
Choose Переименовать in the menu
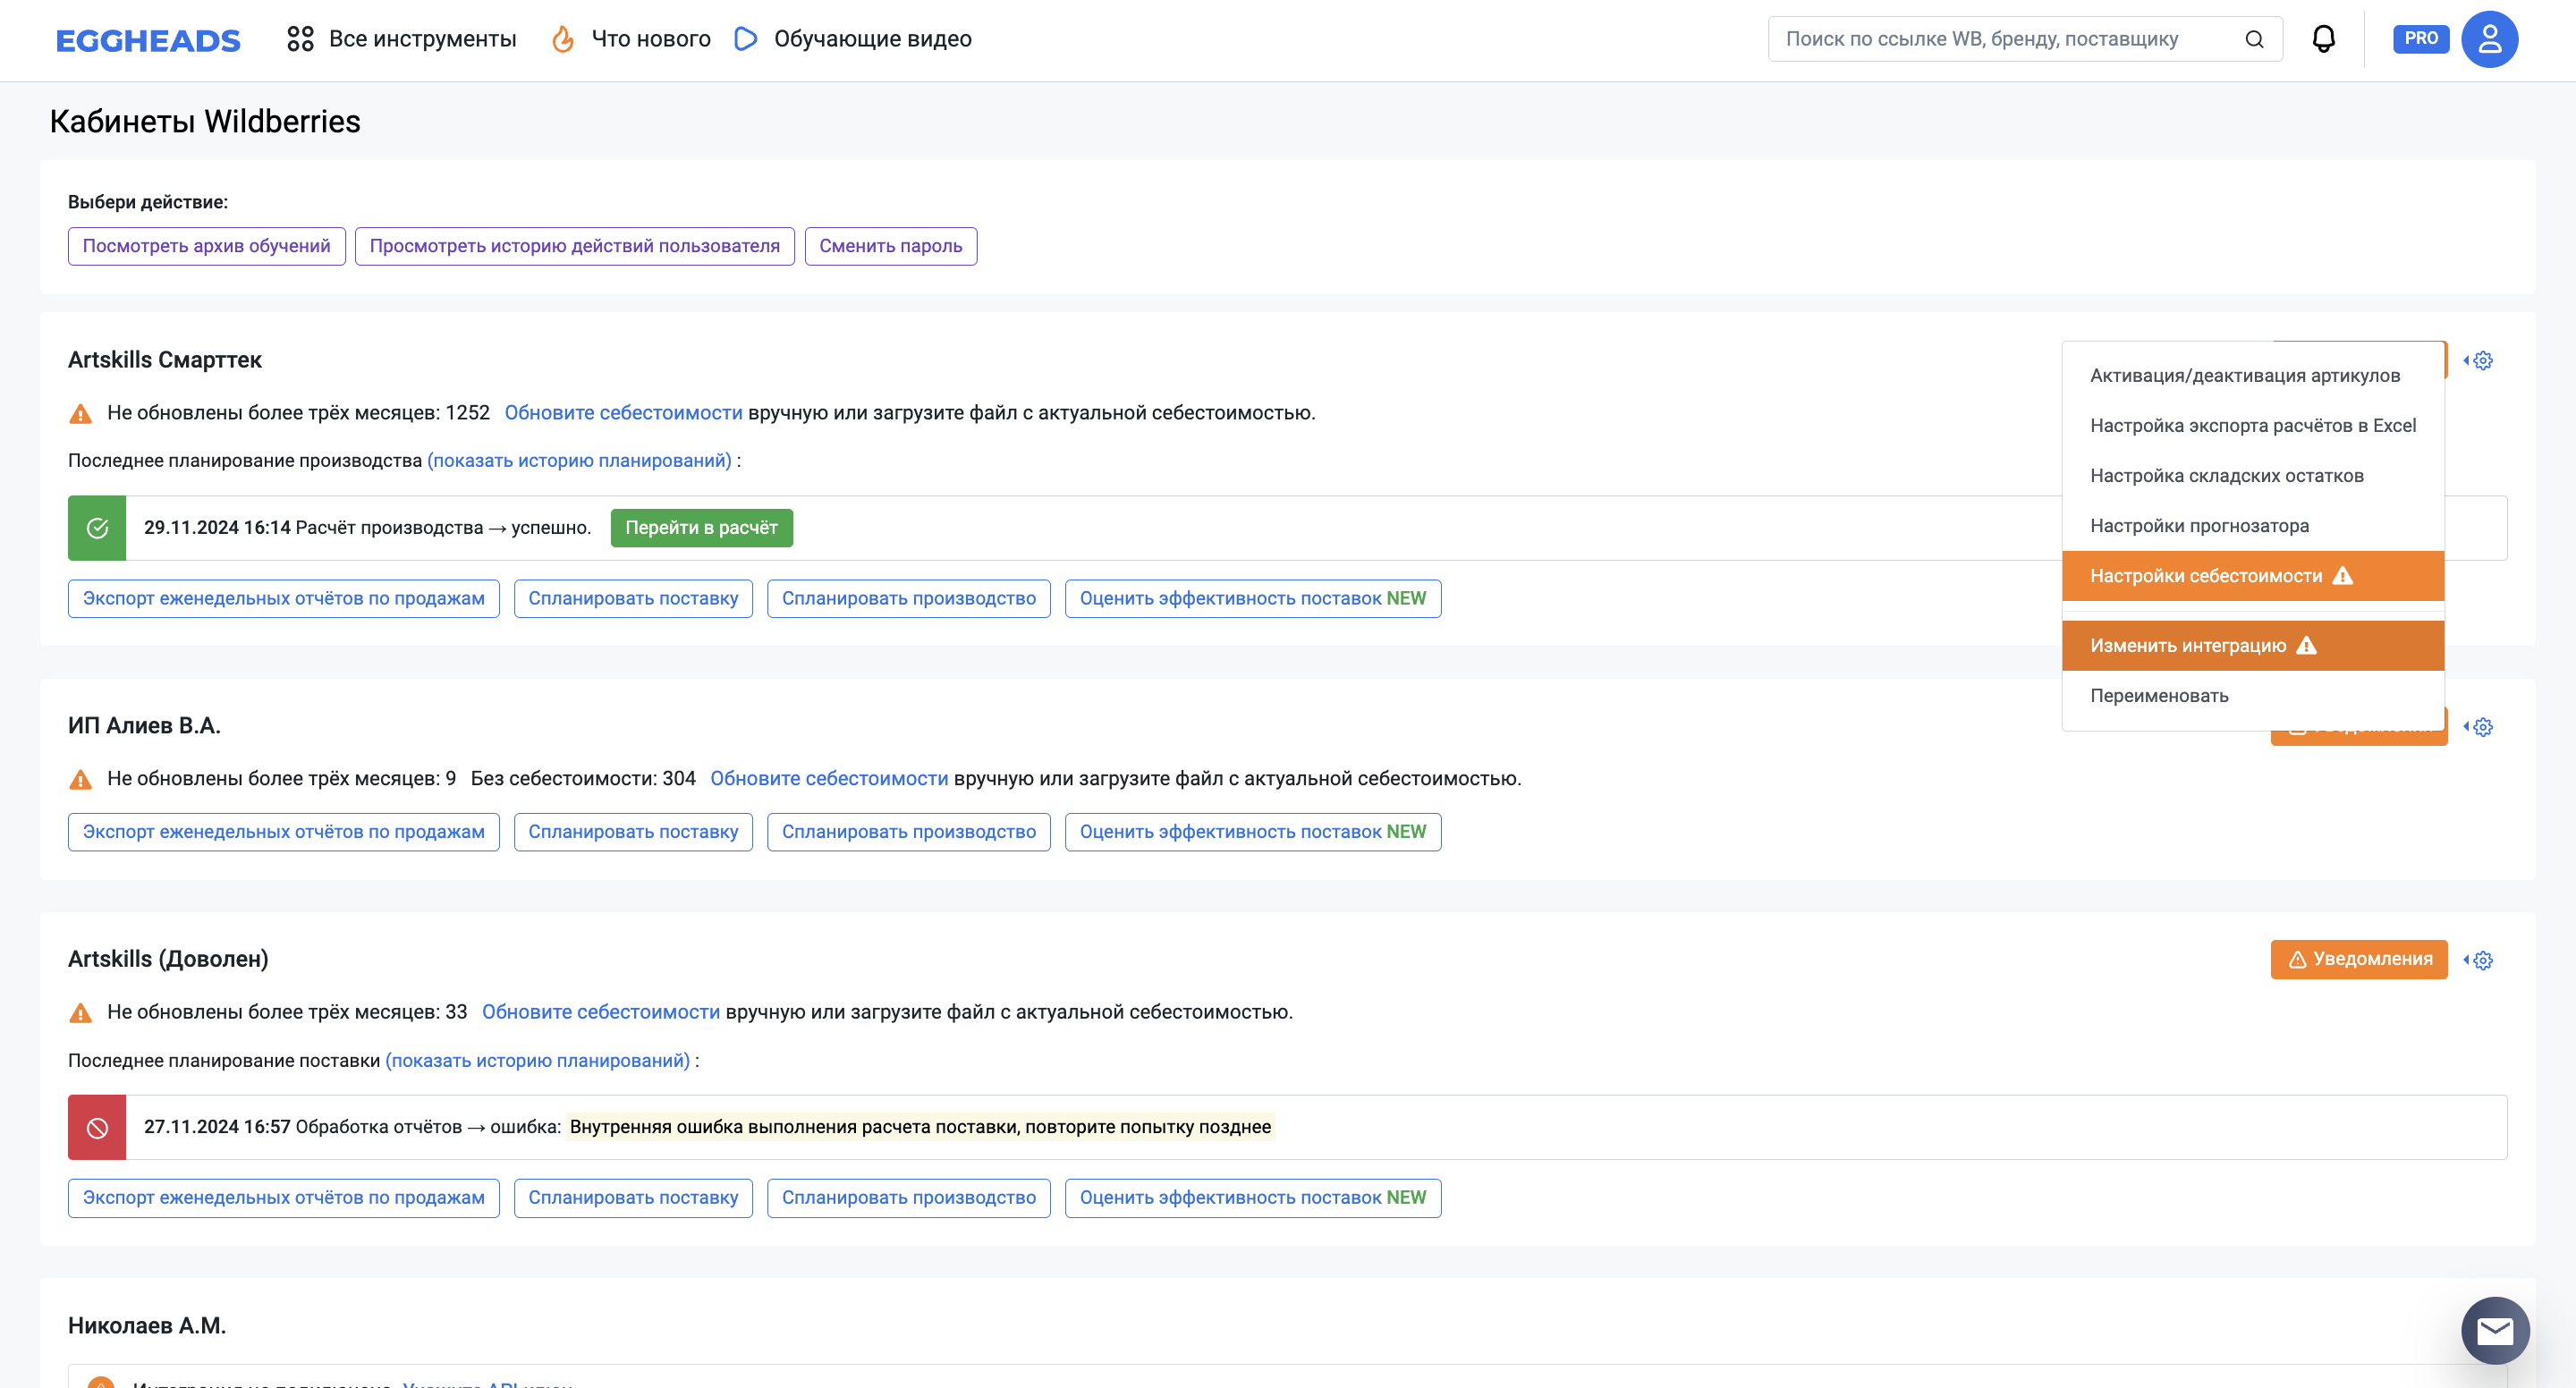[x=2253, y=696]
